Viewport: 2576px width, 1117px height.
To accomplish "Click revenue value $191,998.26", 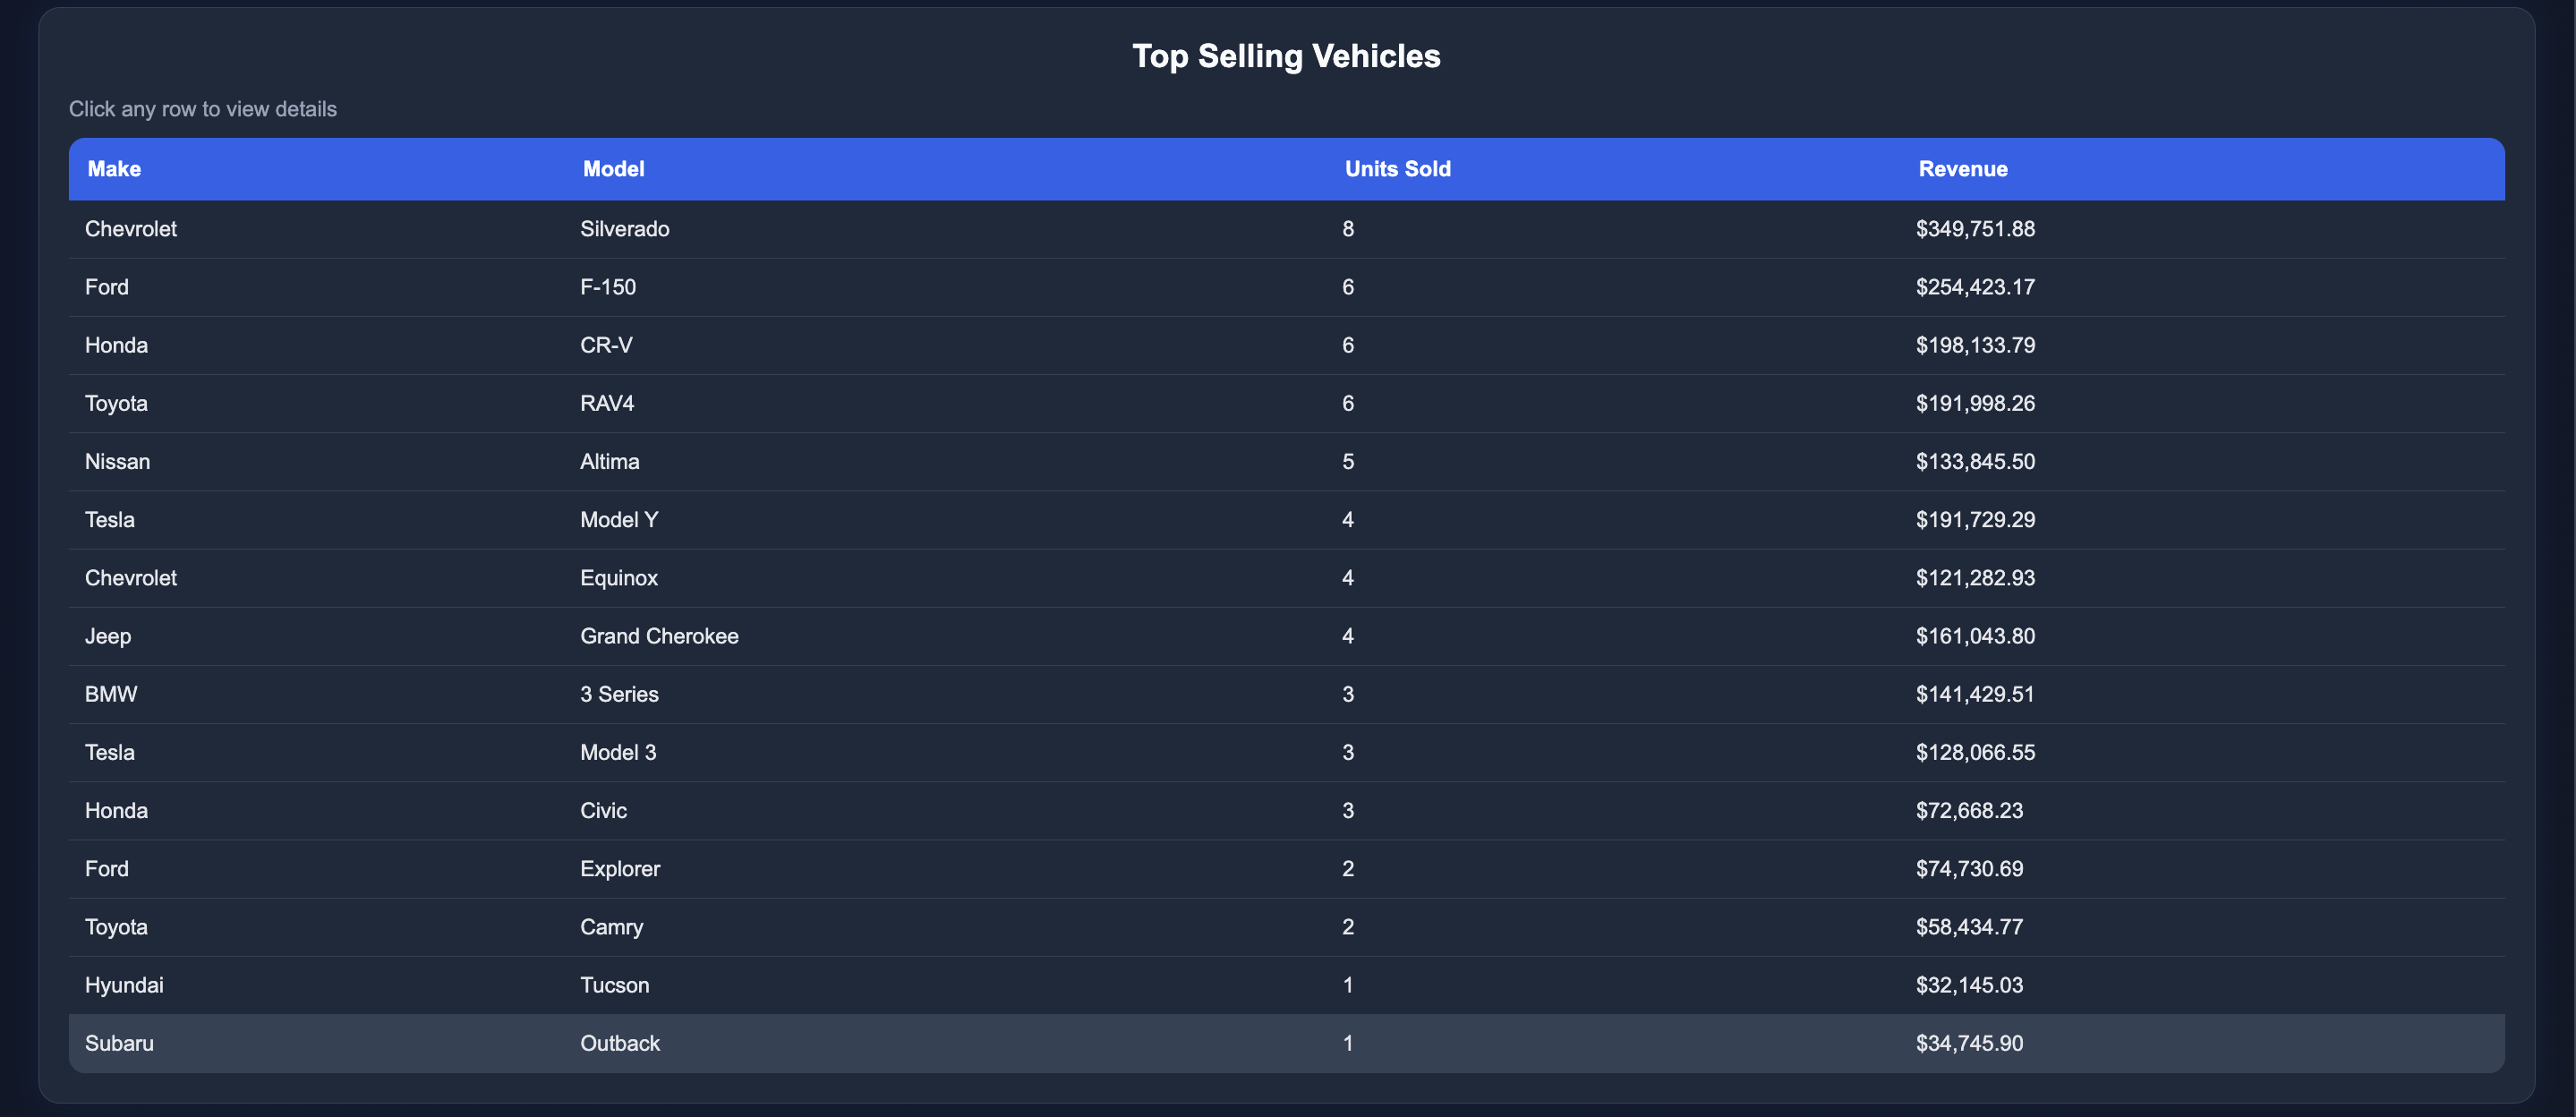I will (x=1975, y=403).
